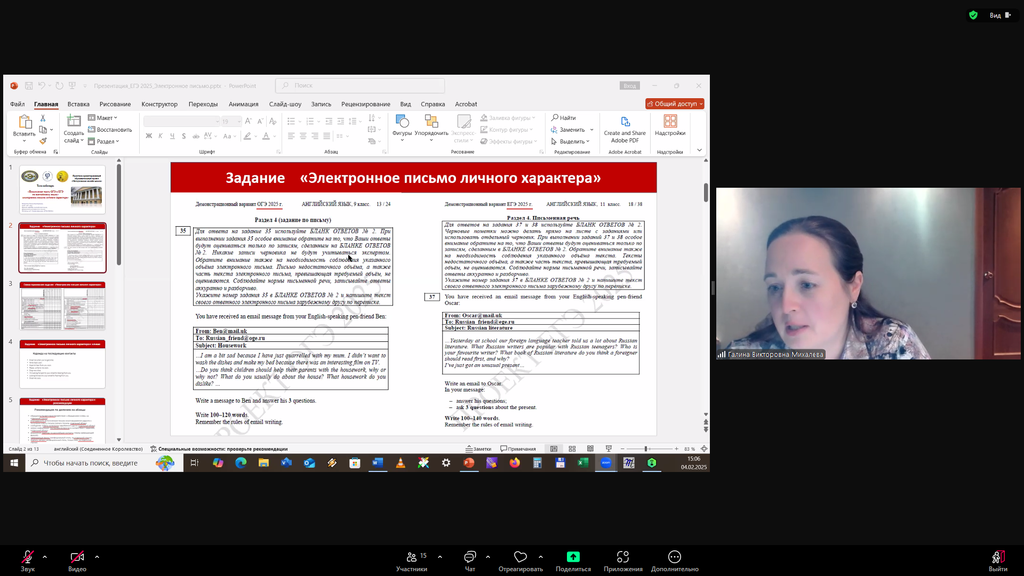Switch to the Вставка ribbon tab
This screenshot has width=1024, height=576.
click(78, 104)
